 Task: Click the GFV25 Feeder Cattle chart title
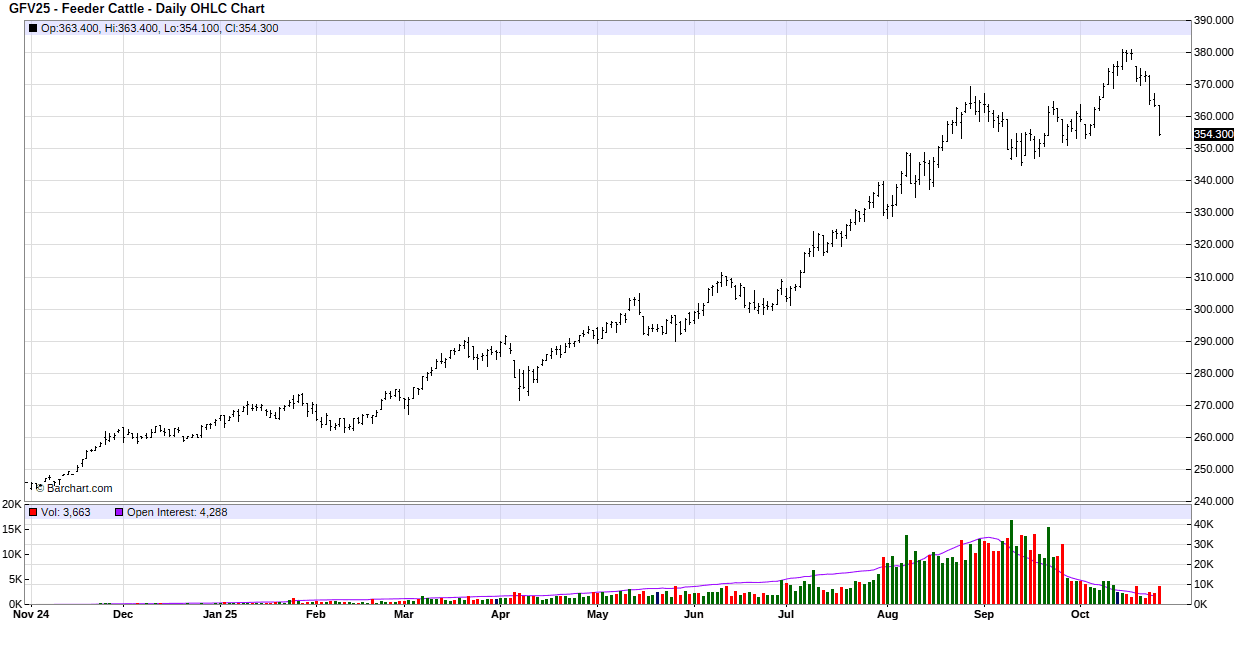[137, 9]
